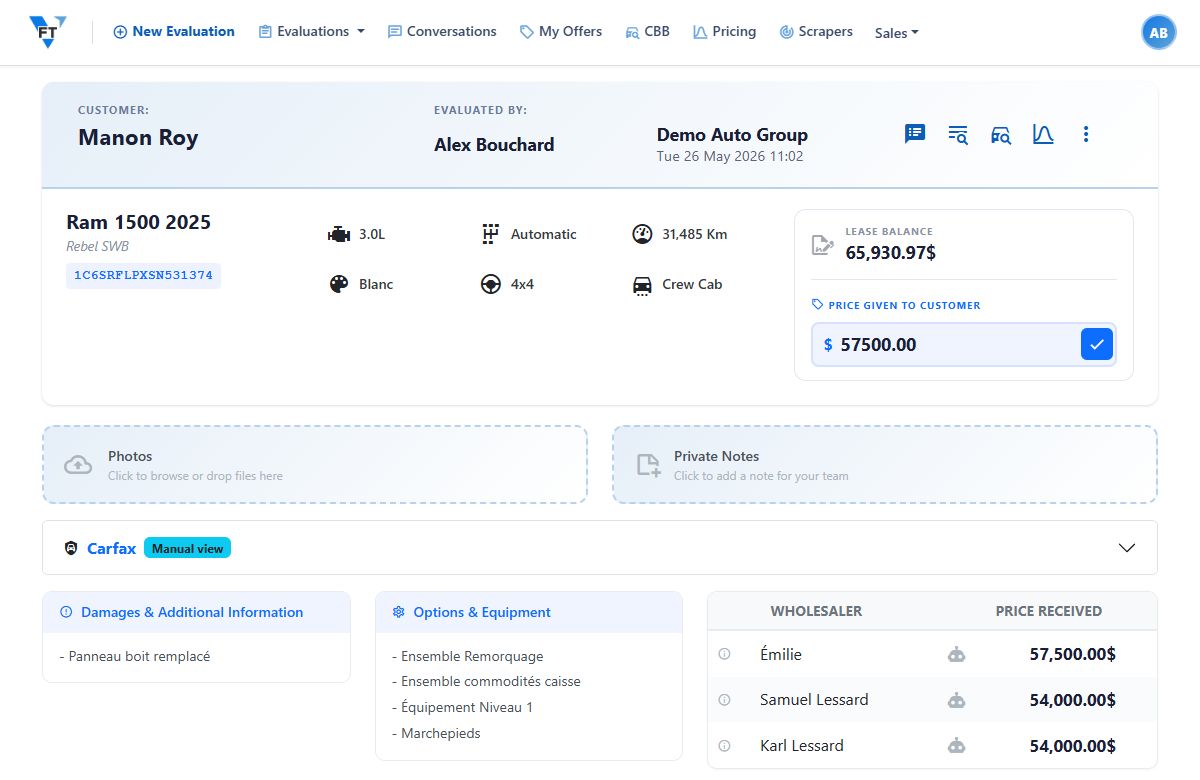Image resolution: width=1200 pixels, height=780 pixels.
Task: Click the drivetrain wheel icon beside 4x4
Action: pyautogui.click(x=490, y=284)
